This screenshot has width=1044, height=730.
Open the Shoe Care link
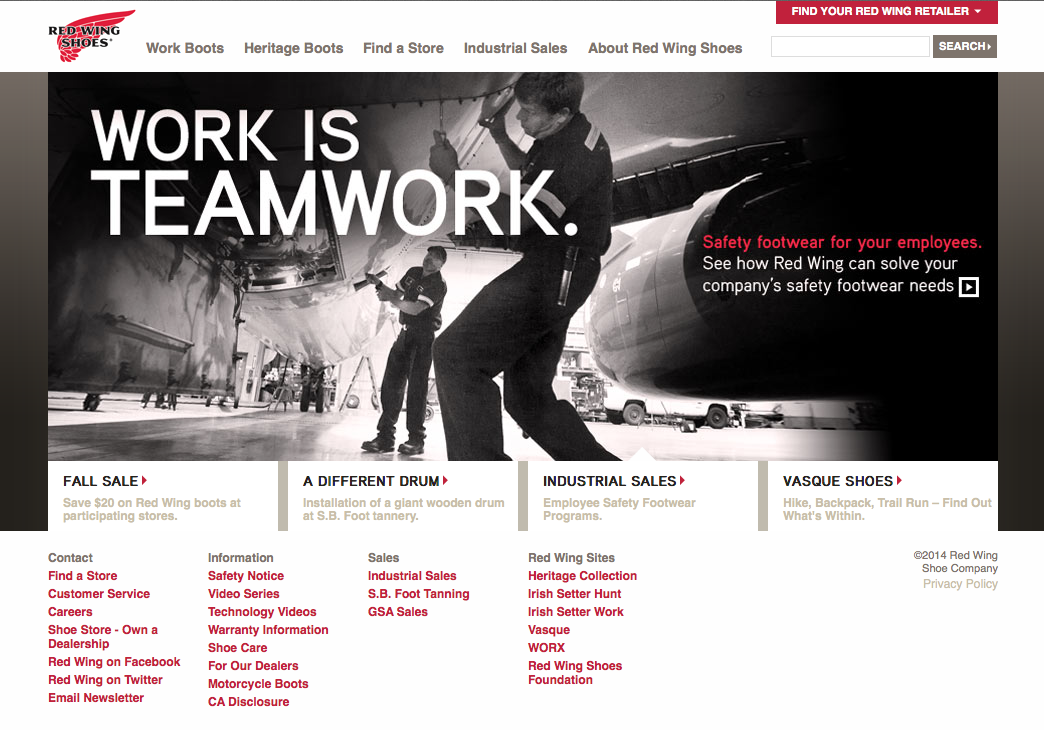click(238, 648)
